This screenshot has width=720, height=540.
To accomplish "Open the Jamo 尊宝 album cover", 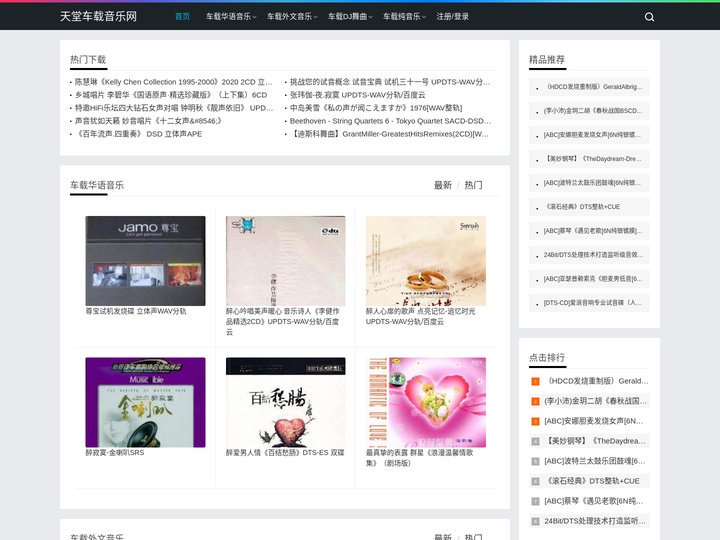I will 145,261.
